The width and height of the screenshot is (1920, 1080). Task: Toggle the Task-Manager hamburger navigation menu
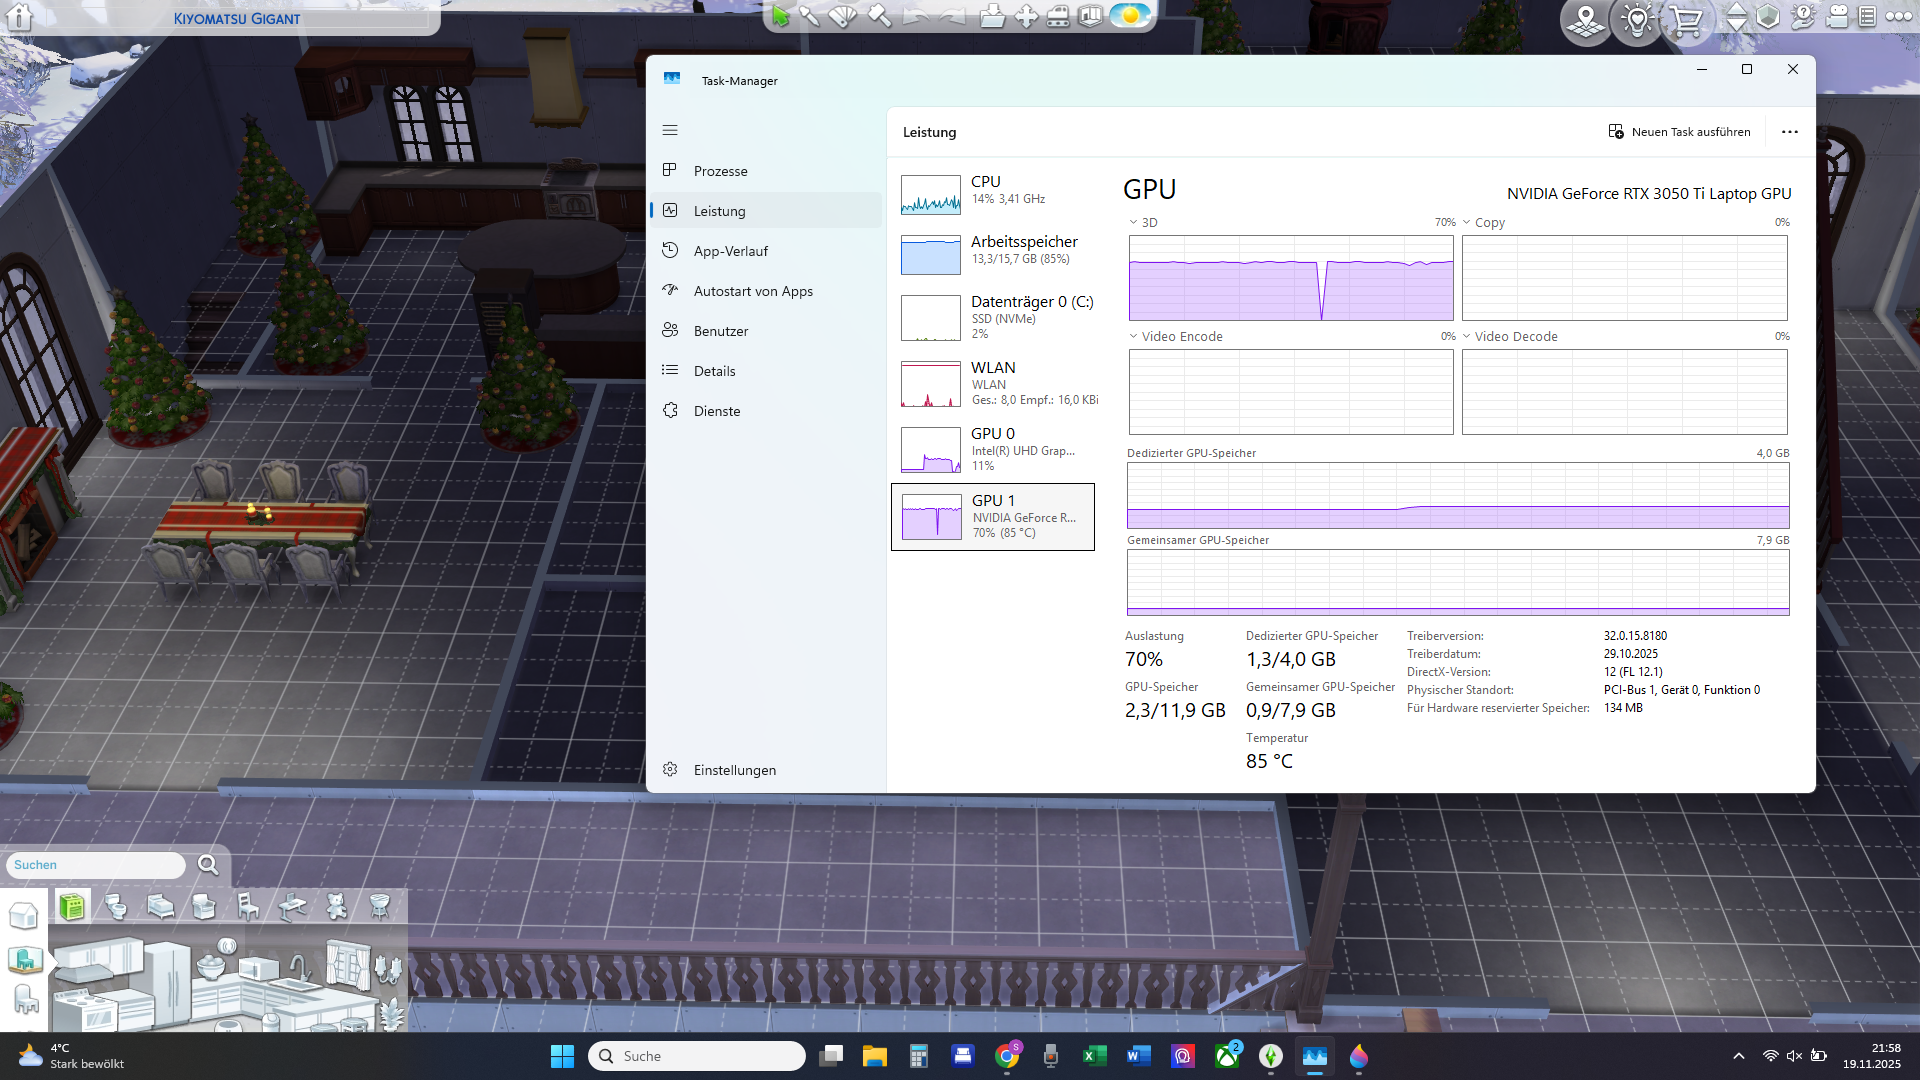pos(670,131)
